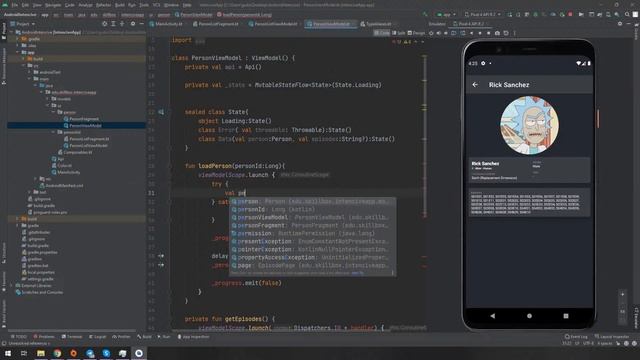Collapse the app module folder in tree
Image resolution: width=640 pixels, height=360 pixels.
coord(18,52)
